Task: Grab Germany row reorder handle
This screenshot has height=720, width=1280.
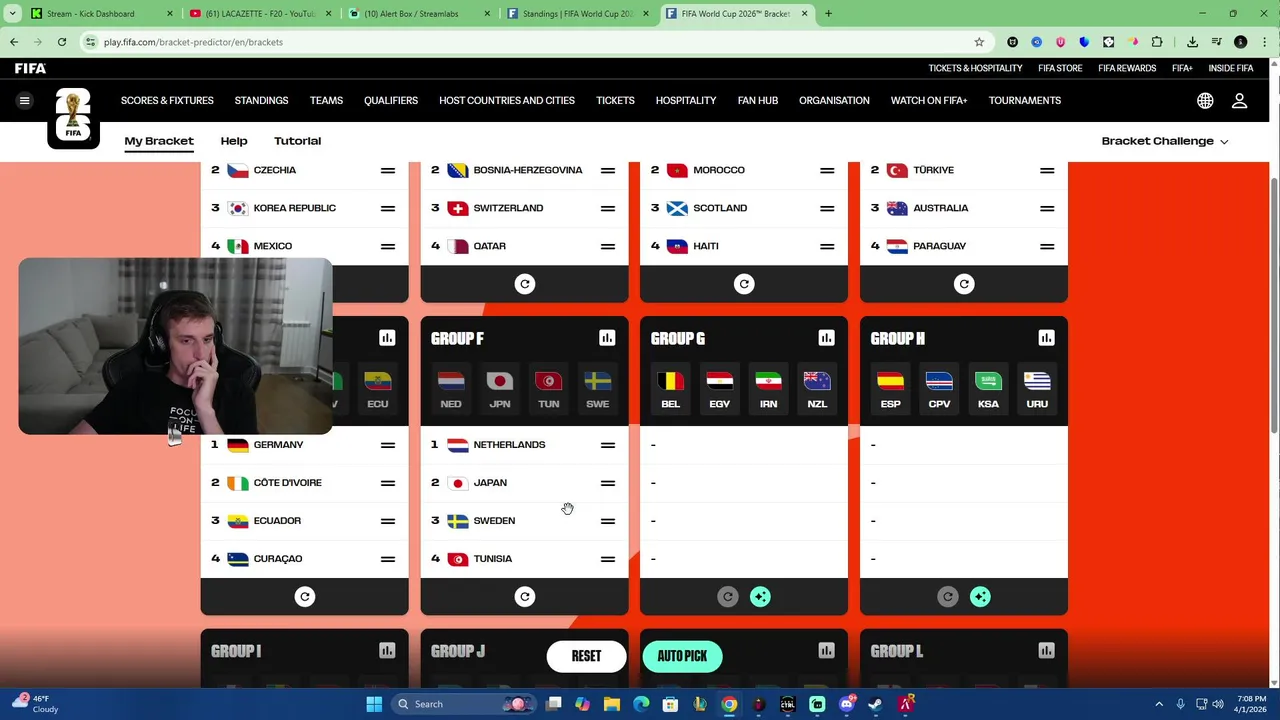Action: 387,445
